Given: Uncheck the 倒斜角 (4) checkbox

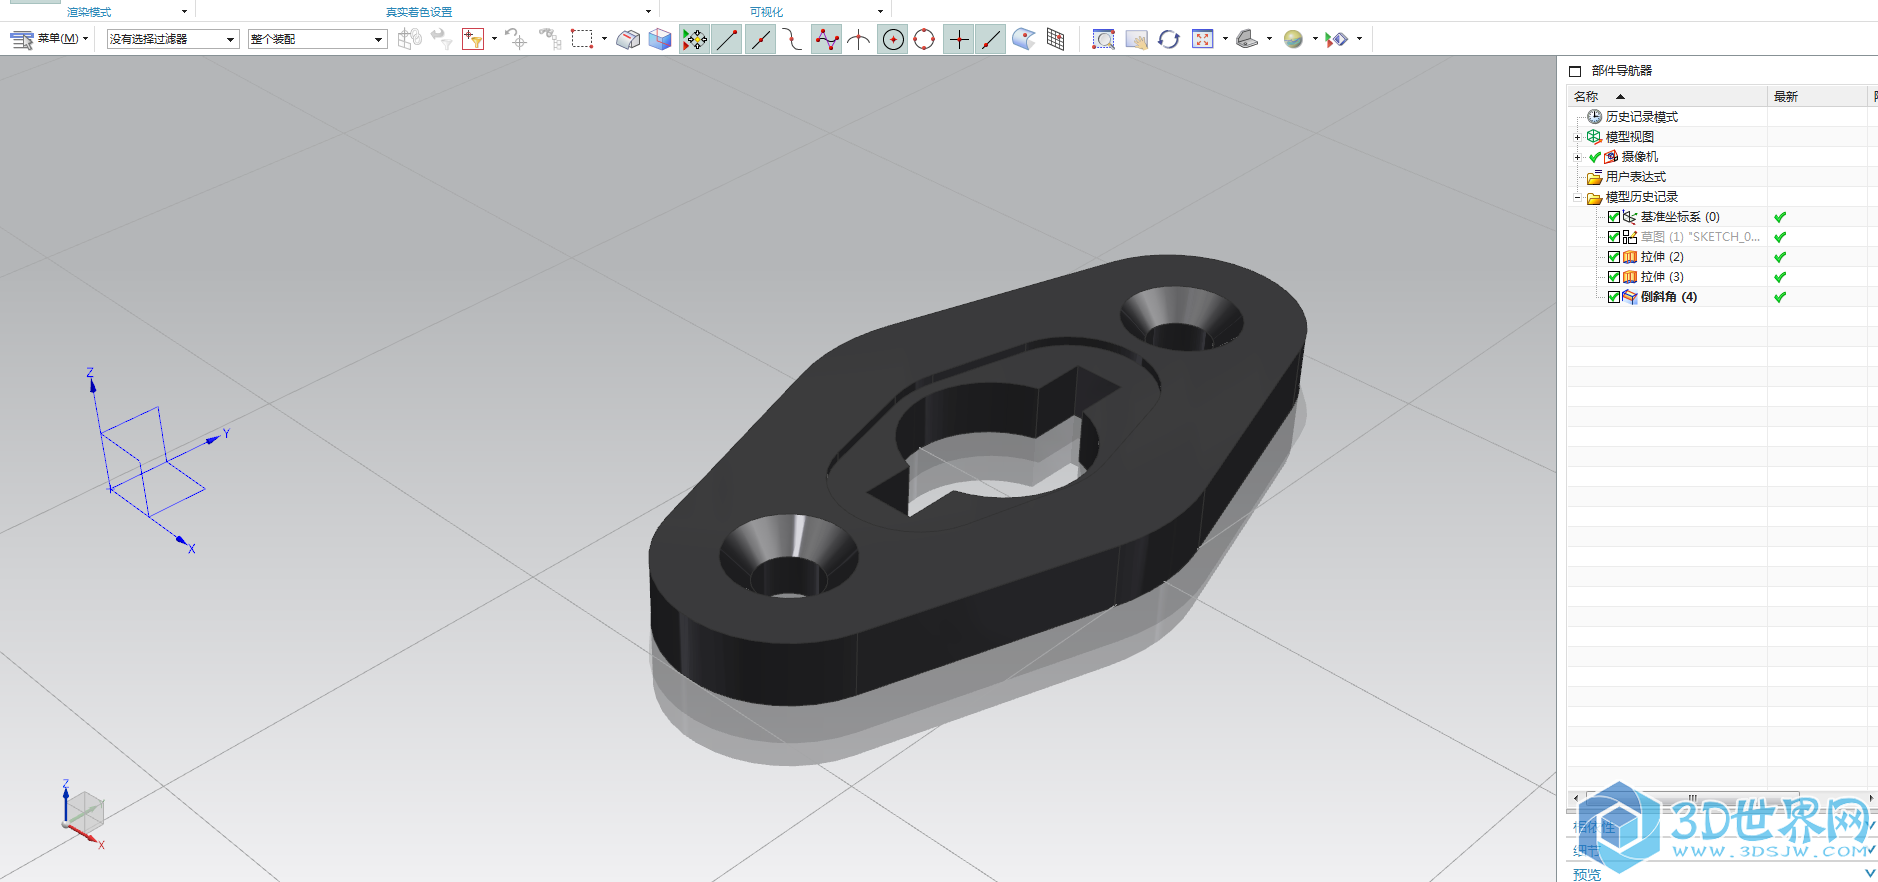Looking at the screenshot, I should tap(1613, 297).
